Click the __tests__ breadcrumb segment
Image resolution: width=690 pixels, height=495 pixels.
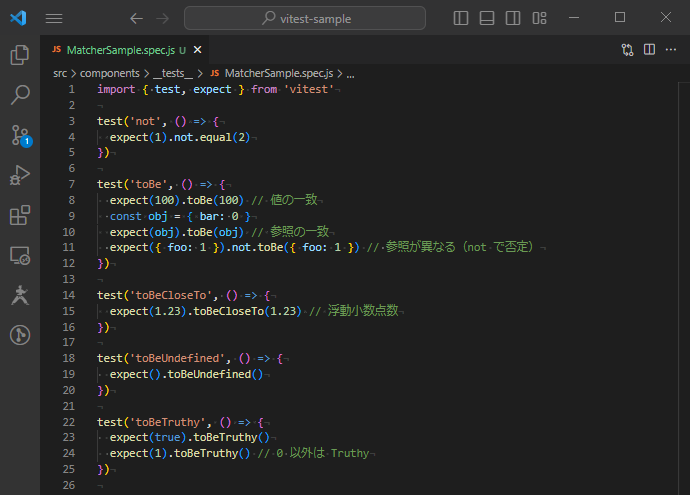pyautogui.click(x=173, y=73)
